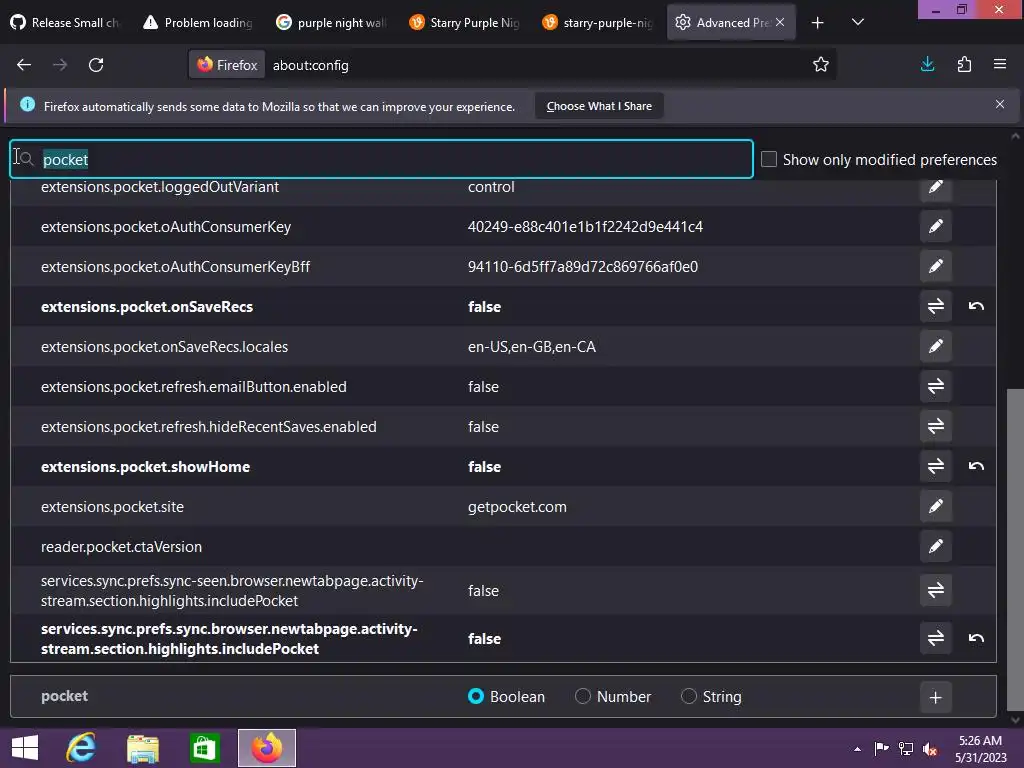
Task: Toggle sync-seen includePocket preference
Action: (x=935, y=590)
